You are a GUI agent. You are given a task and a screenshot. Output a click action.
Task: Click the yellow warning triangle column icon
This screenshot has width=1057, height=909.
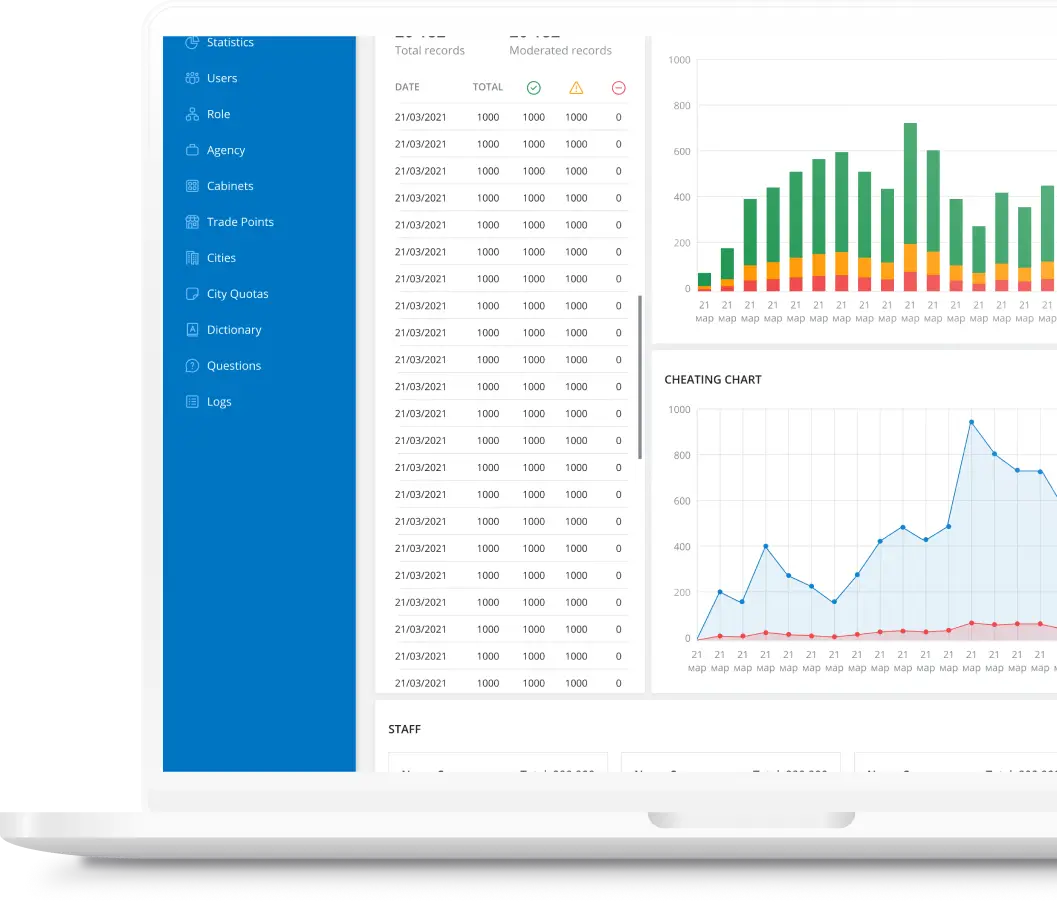[x=576, y=88]
